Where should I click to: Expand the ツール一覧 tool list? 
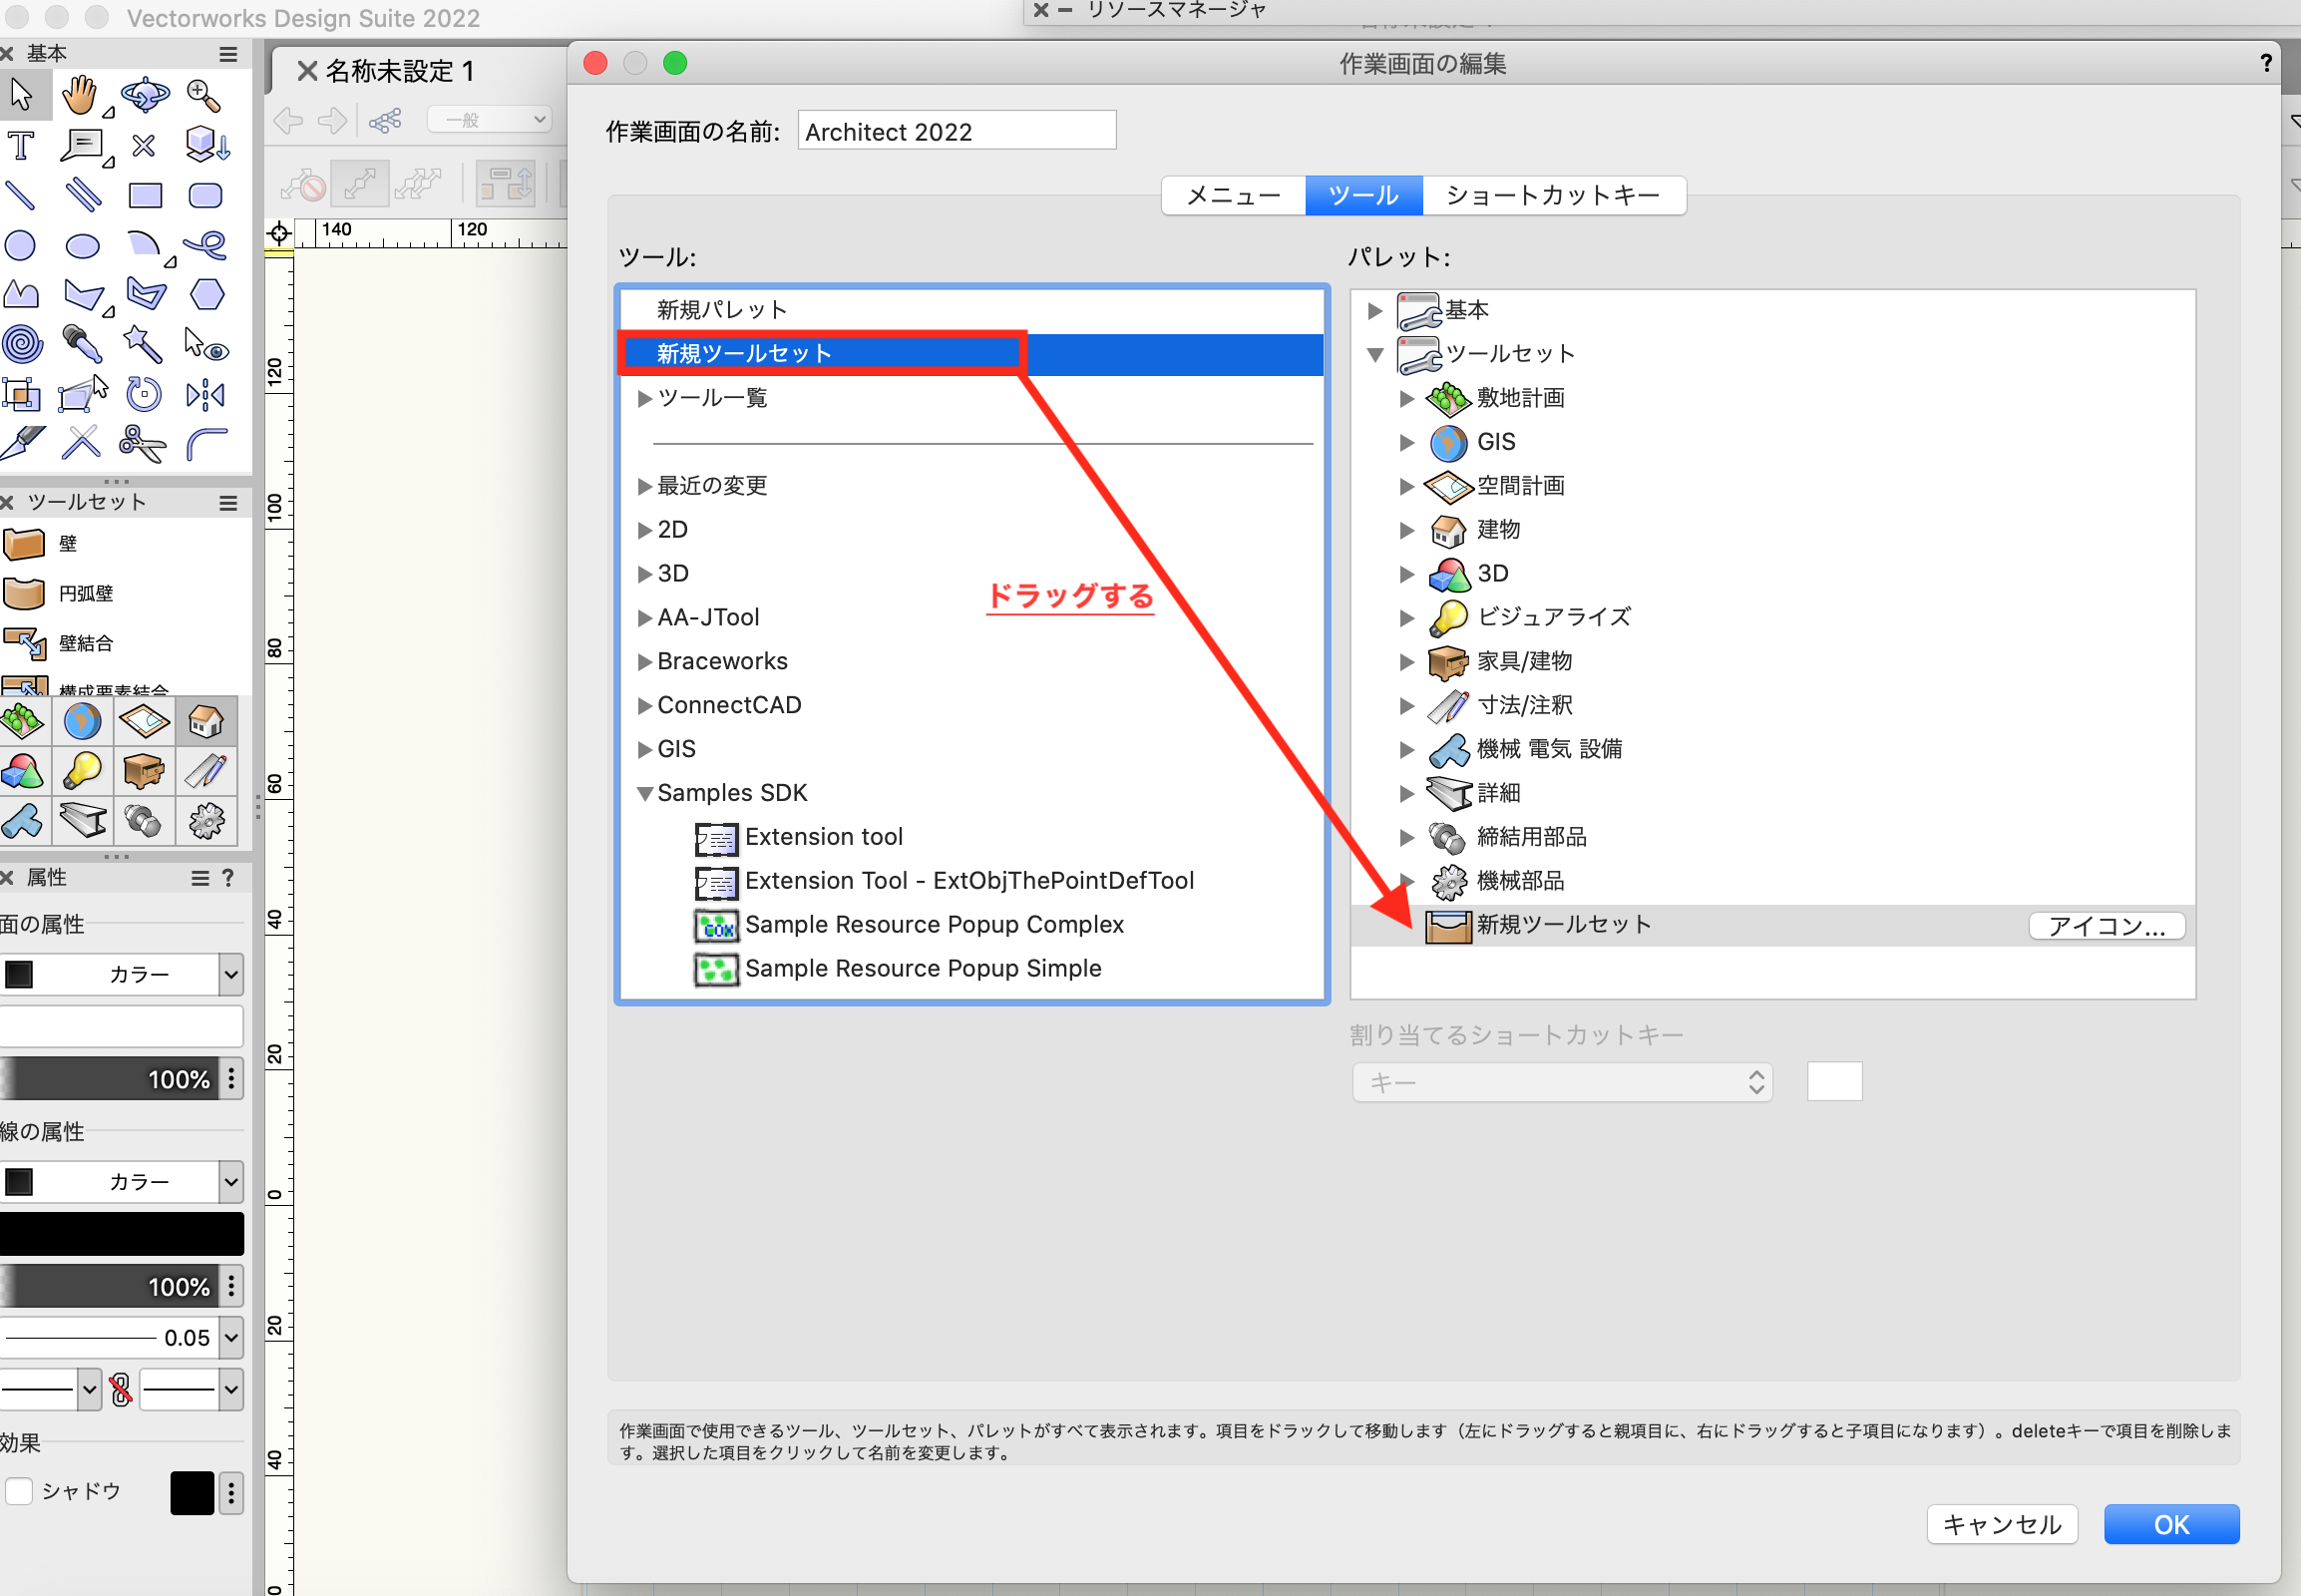[645, 399]
